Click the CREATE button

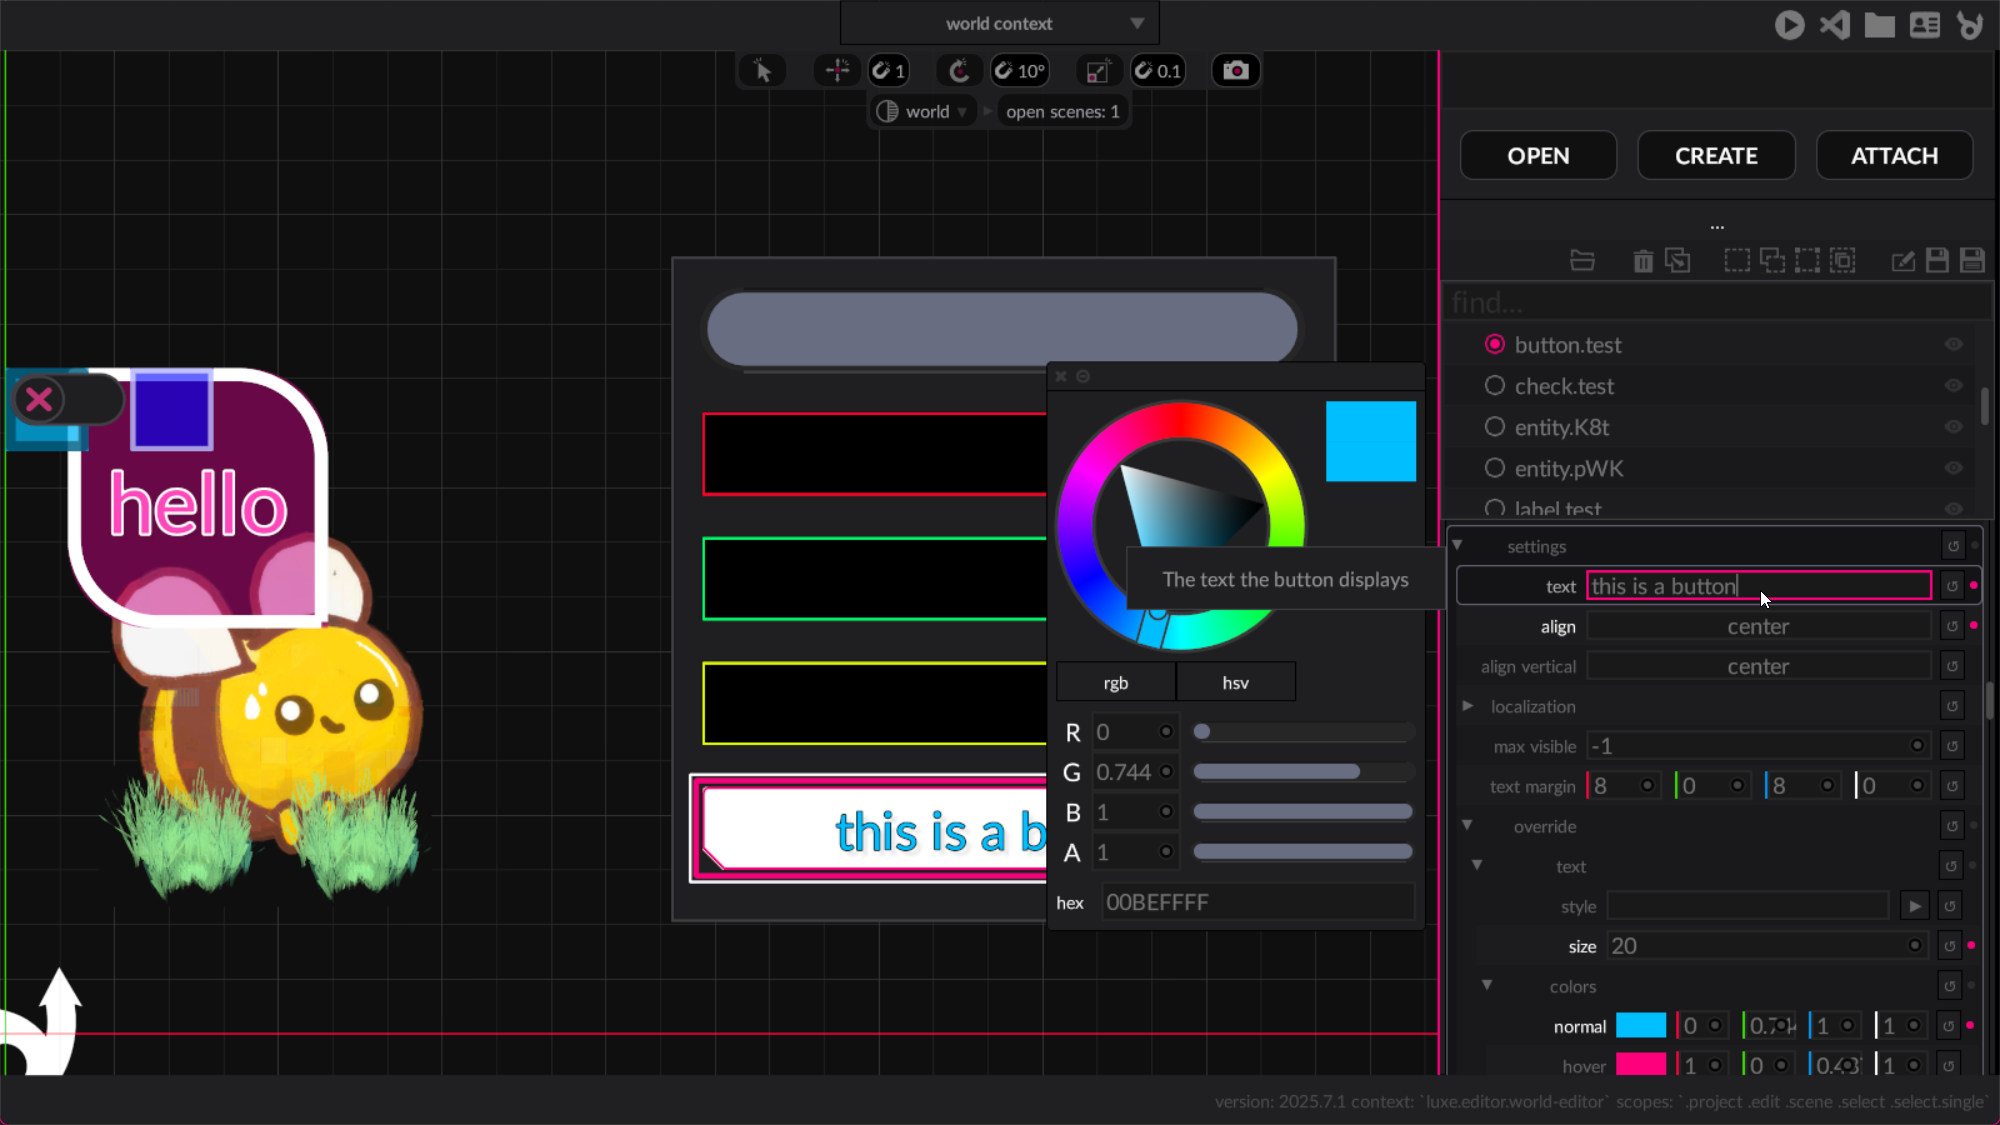1716,156
